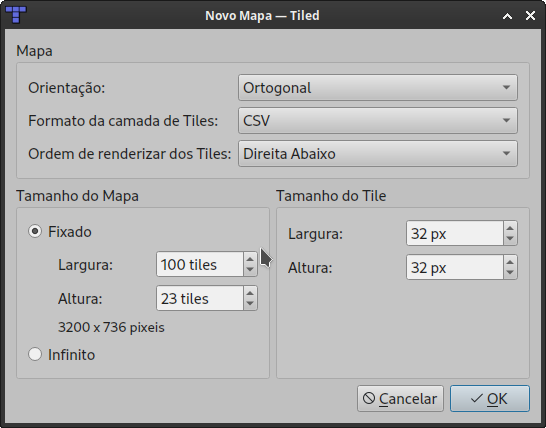Click the window shade up-arrow in title bar
Image resolution: width=546 pixels, height=428 pixels.
tap(507, 16)
